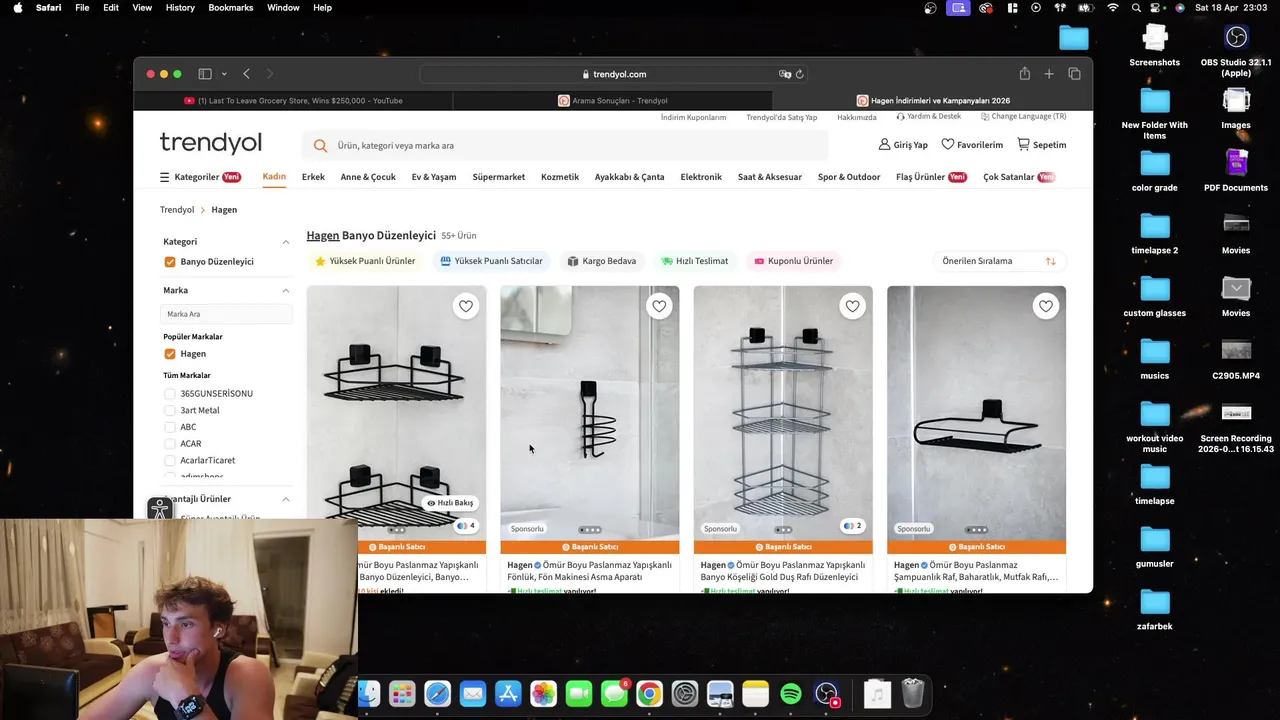Switch to YouTube Last To Leave tab
This screenshot has height=720, width=1280.
(293, 100)
